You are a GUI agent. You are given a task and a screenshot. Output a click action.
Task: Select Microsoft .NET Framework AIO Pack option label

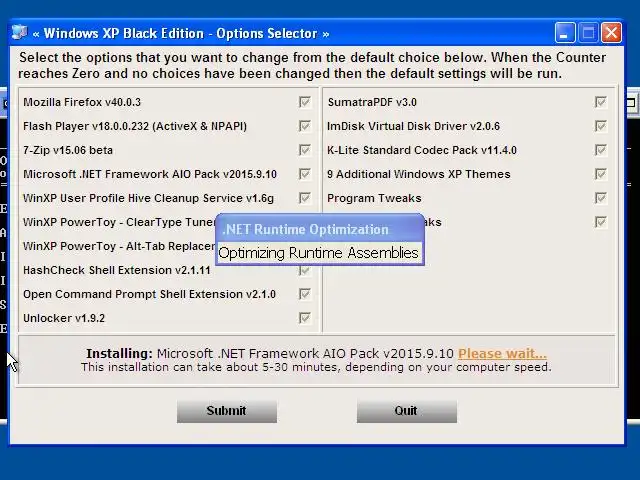(x=150, y=174)
